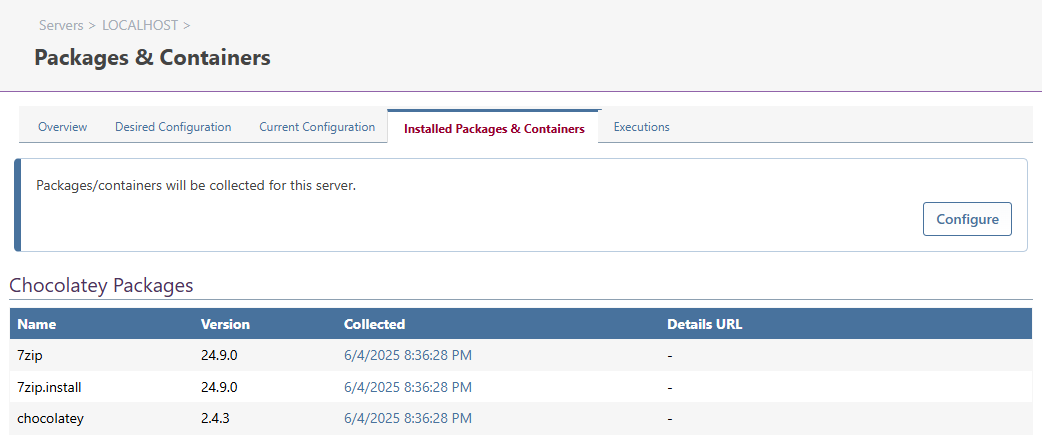Click the Configure button
Screen dimensions: 1042x444
(967, 219)
